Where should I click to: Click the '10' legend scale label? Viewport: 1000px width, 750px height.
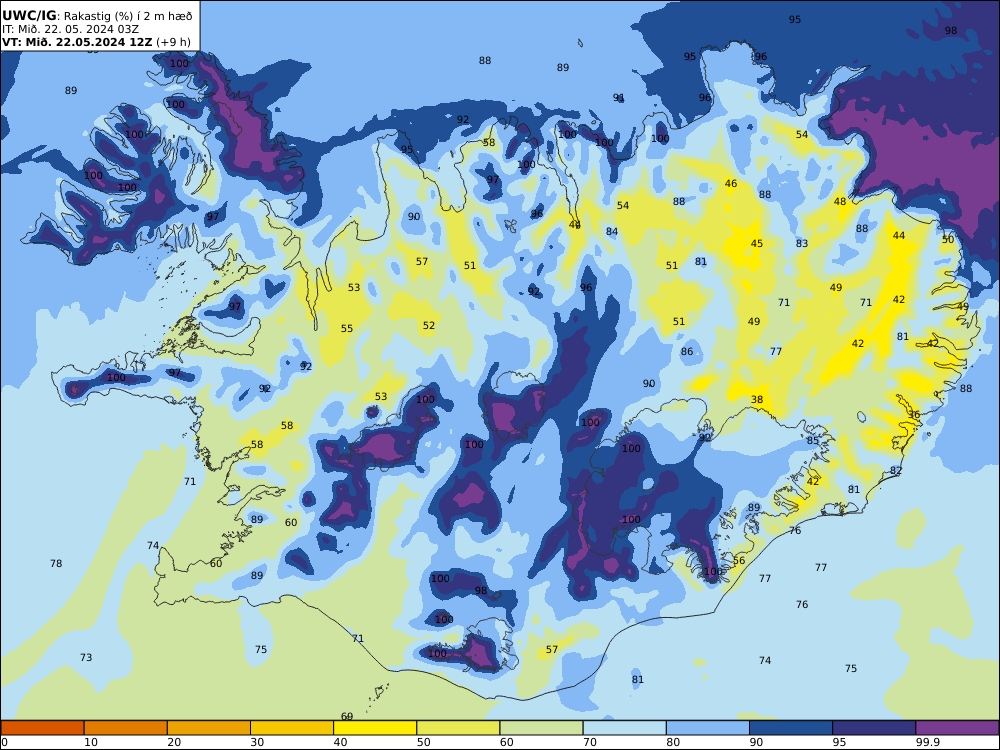[91, 742]
